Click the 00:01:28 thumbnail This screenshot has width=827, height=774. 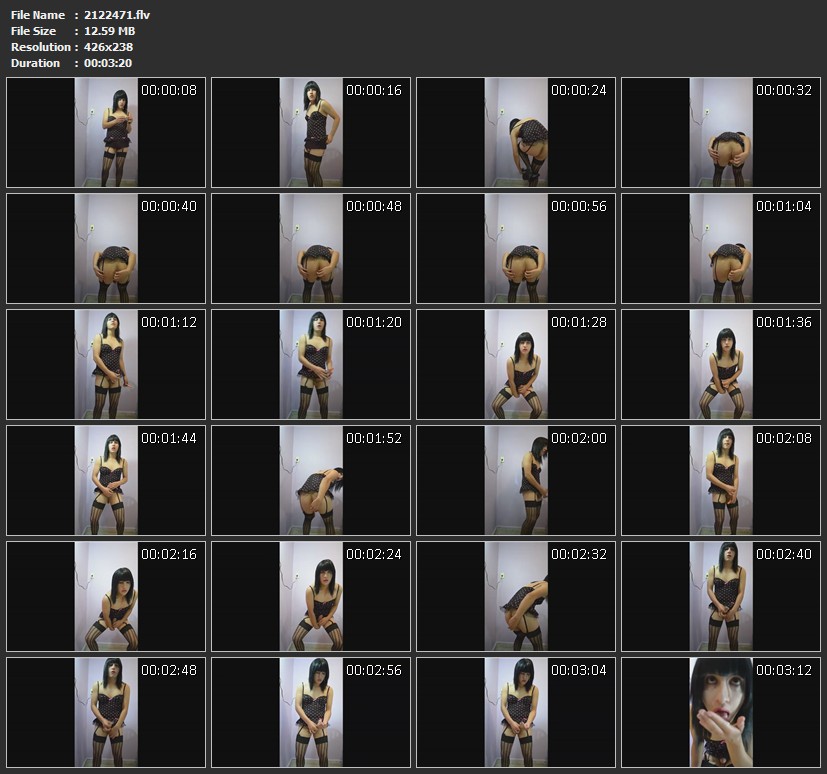[x=516, y=365]
